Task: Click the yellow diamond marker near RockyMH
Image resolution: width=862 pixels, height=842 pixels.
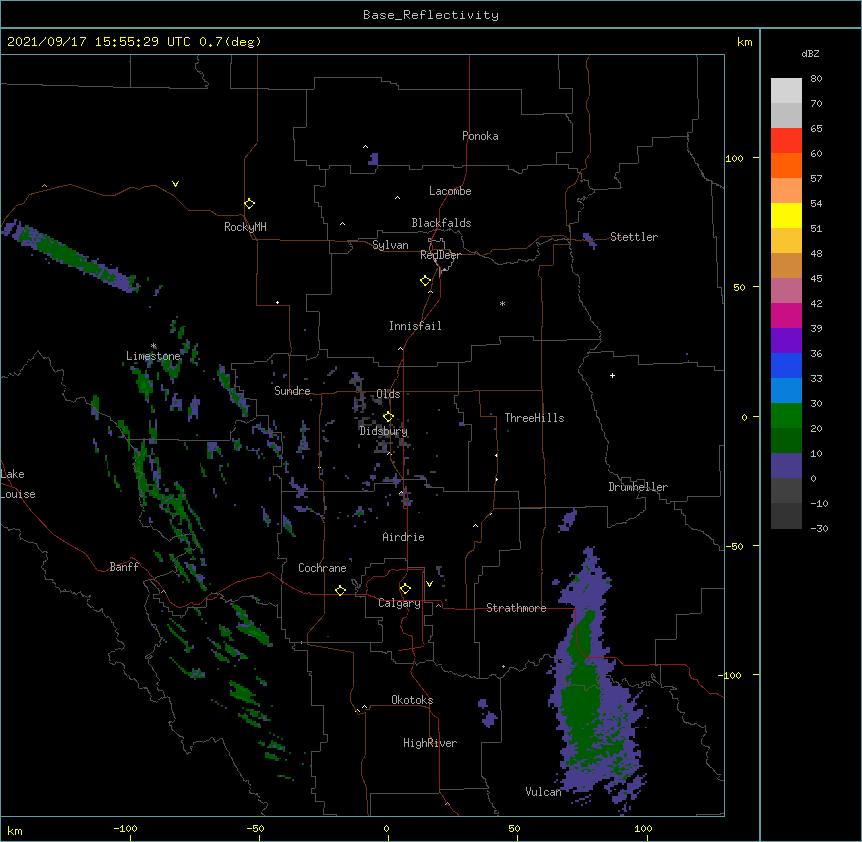Action: [x=249, y=203]
